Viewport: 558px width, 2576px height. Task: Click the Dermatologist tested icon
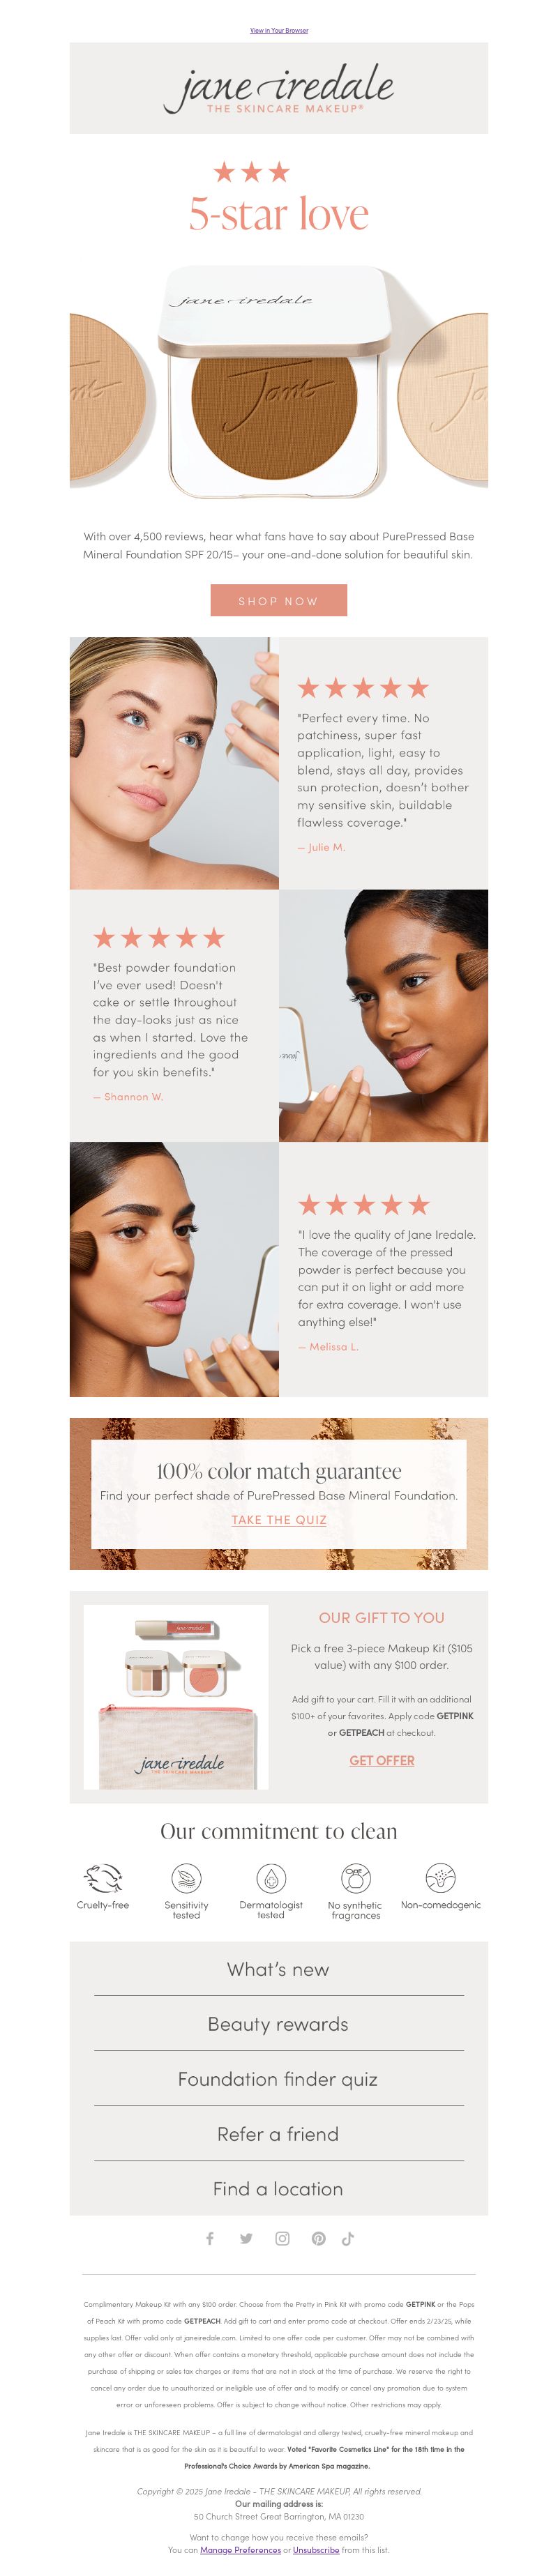tap(271, 1877)
